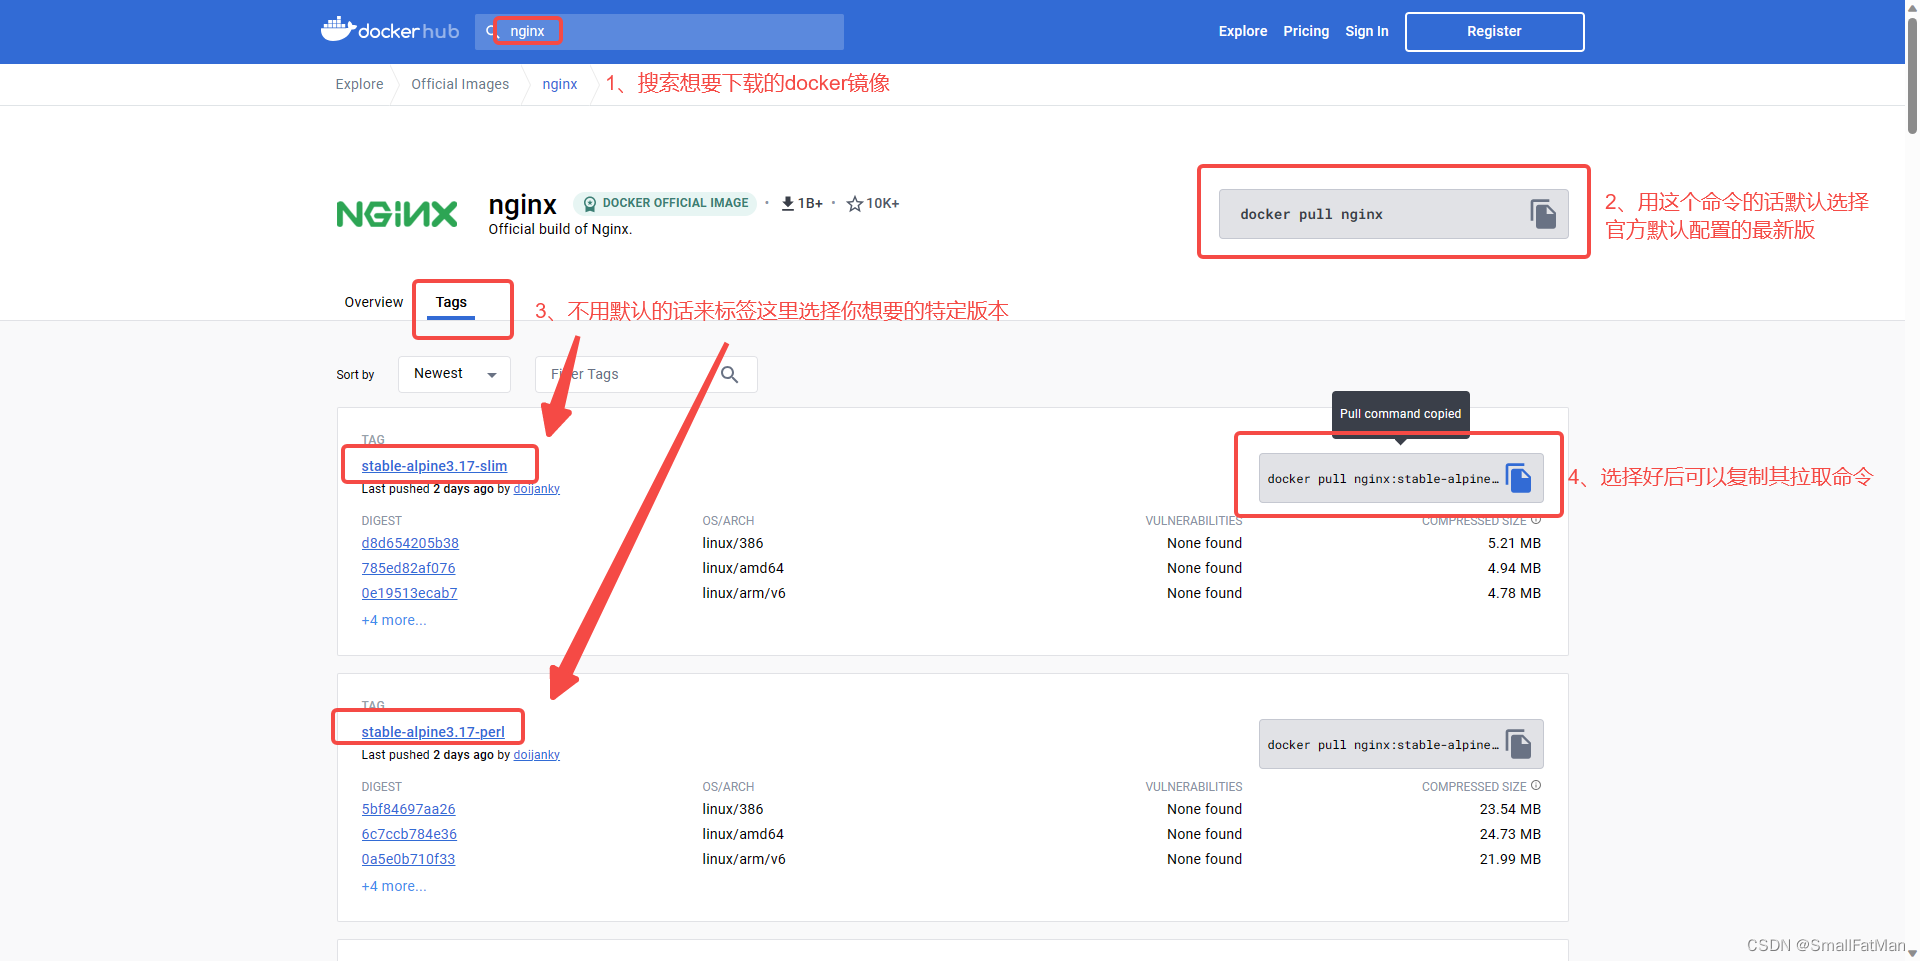Click the nginx breadcrumb
1920x961 pixels.
(x=560, y=84)
